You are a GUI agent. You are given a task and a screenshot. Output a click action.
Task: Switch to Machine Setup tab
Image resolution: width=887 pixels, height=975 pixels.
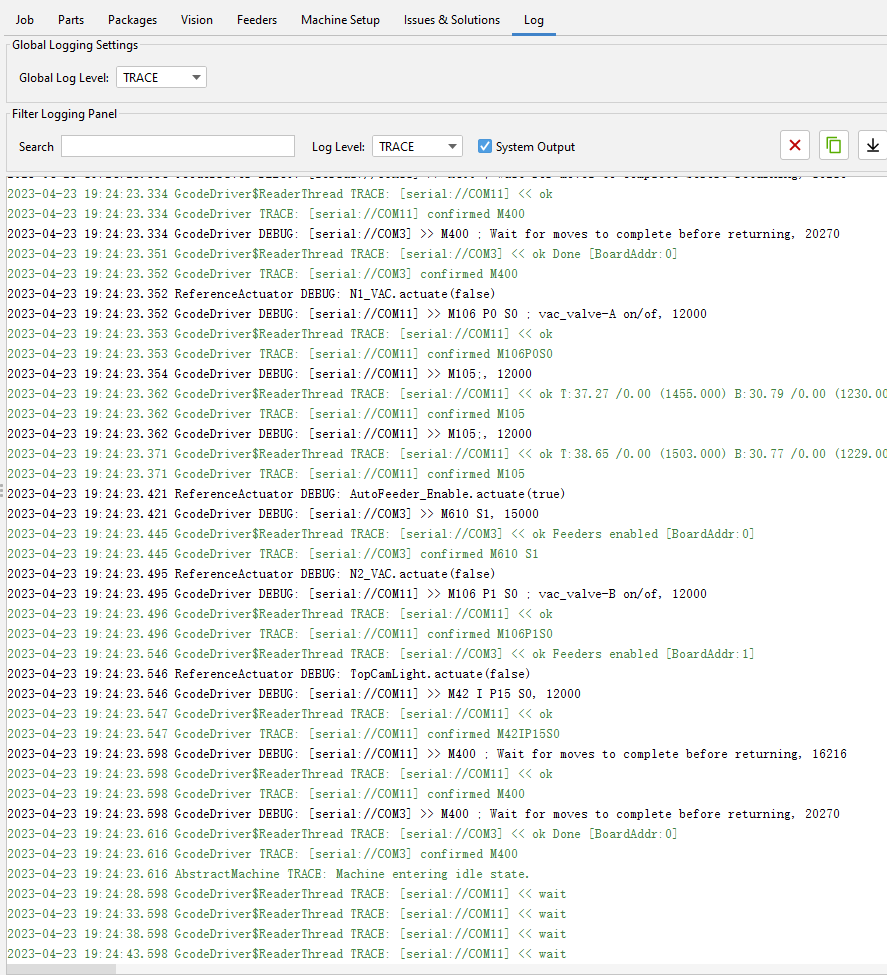click(340, 19)
